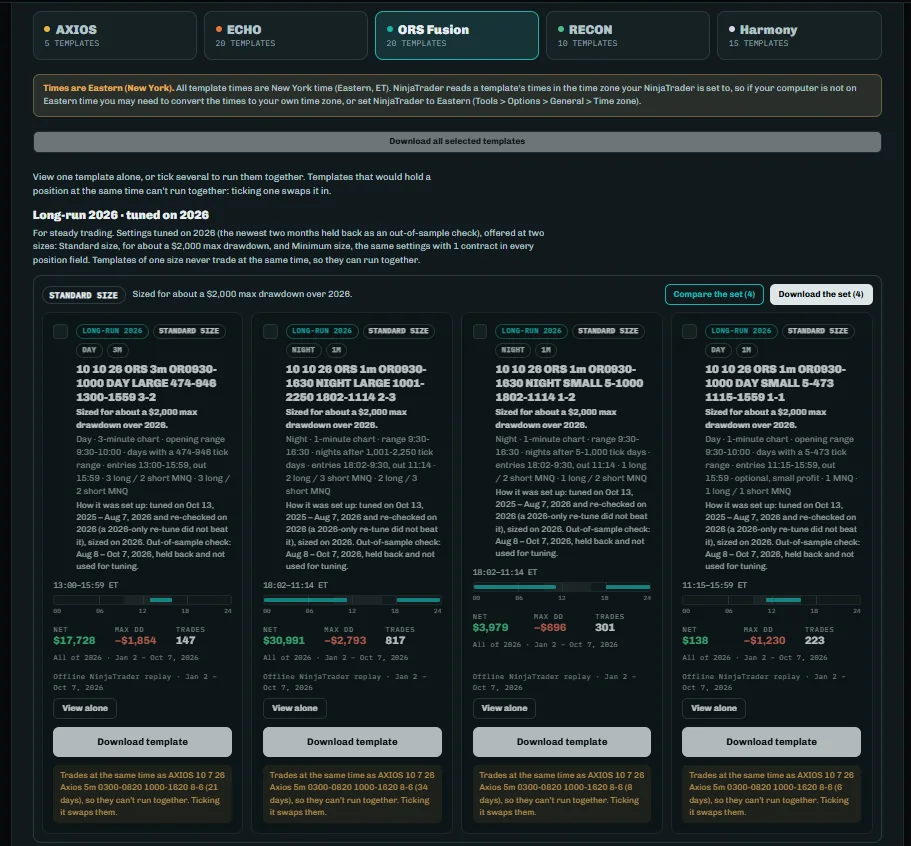Click the time bar of NIGHT LARGE card
911x846 pixels.
(x=352, y=600)
